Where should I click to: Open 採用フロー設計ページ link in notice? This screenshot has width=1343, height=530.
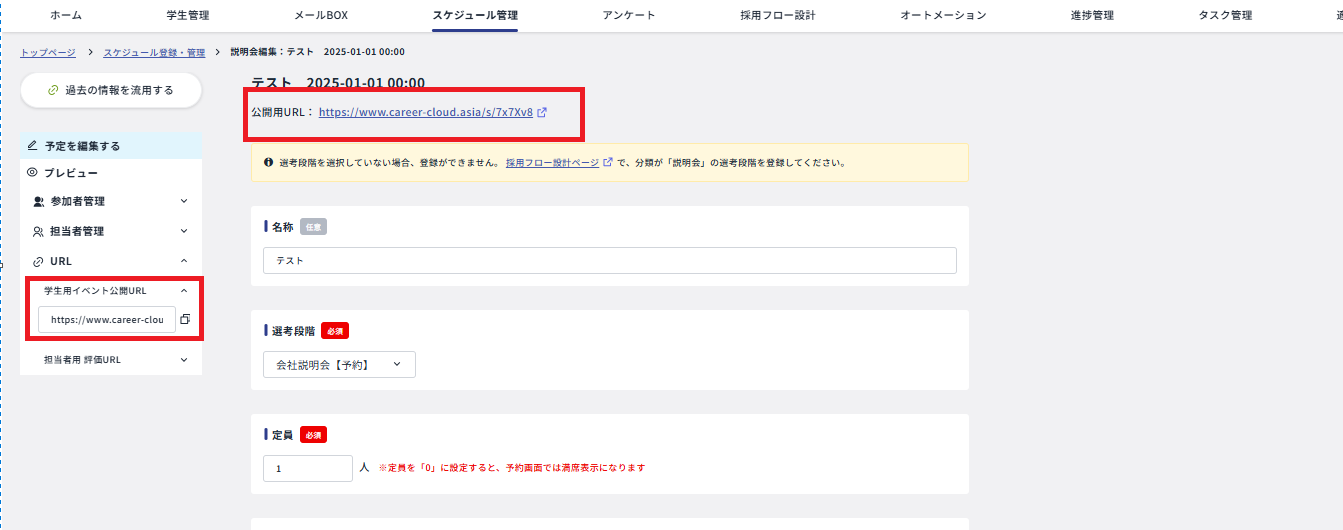pyautogui.click(x=552, y=162)
